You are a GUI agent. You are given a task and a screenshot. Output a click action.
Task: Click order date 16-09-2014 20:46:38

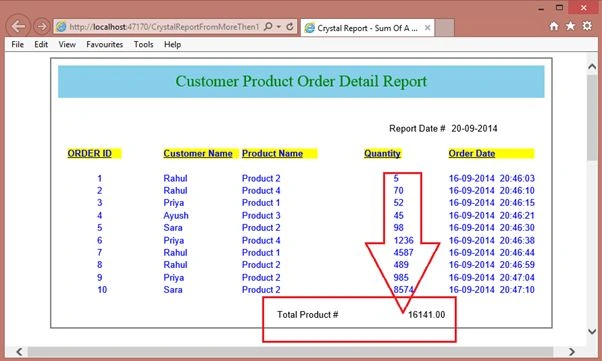coord(492,241)
